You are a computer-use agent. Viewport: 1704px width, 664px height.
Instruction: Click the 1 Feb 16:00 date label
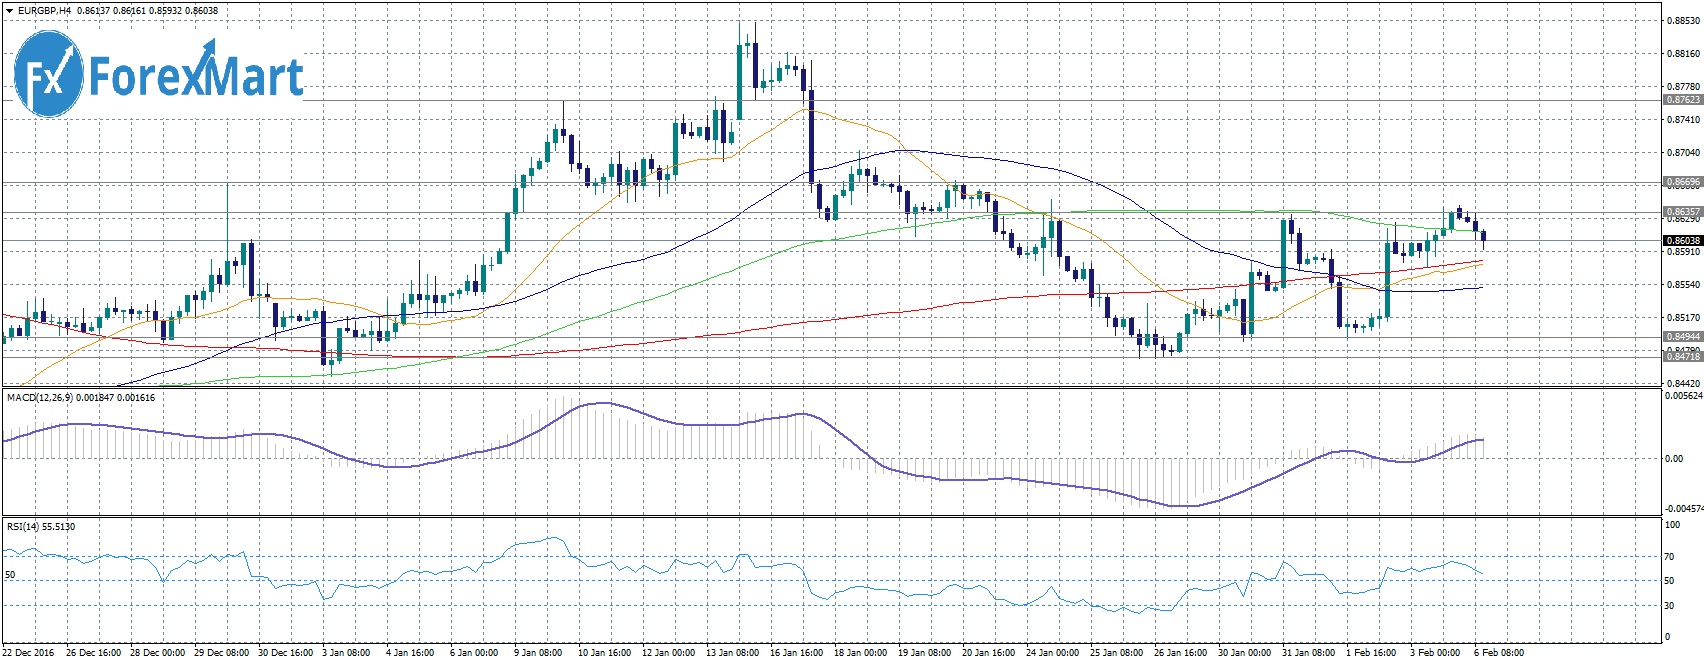click(x=1371, y=653)
